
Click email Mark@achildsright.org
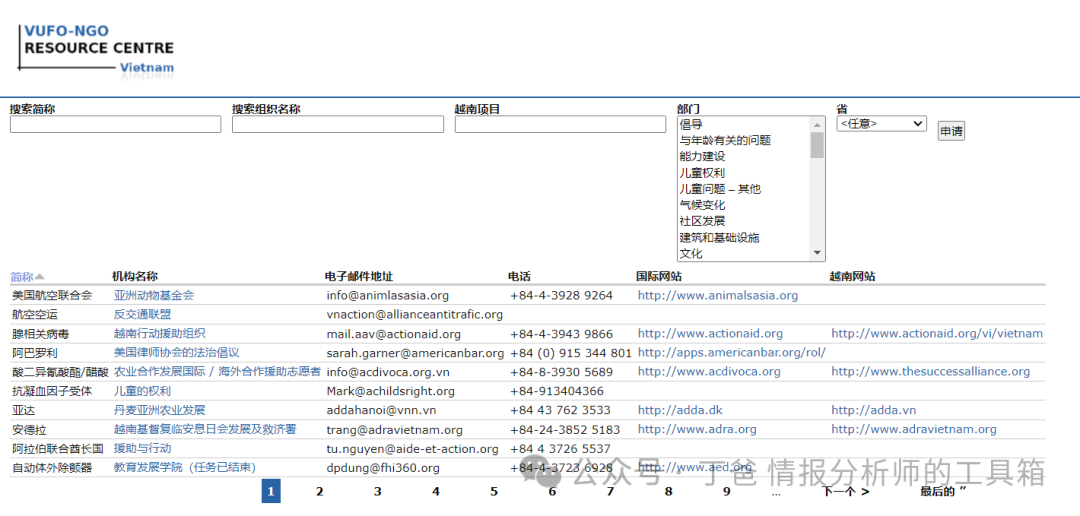(x=391, y=391)
